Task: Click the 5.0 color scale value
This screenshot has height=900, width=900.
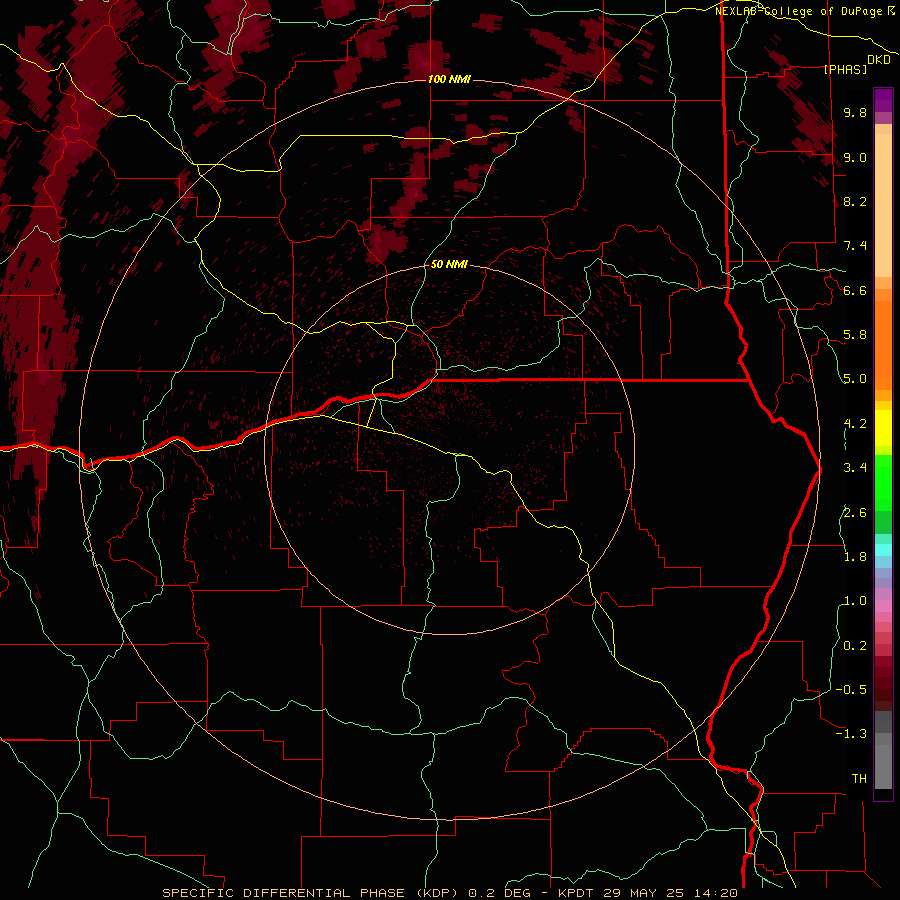Action: (855, 379)
